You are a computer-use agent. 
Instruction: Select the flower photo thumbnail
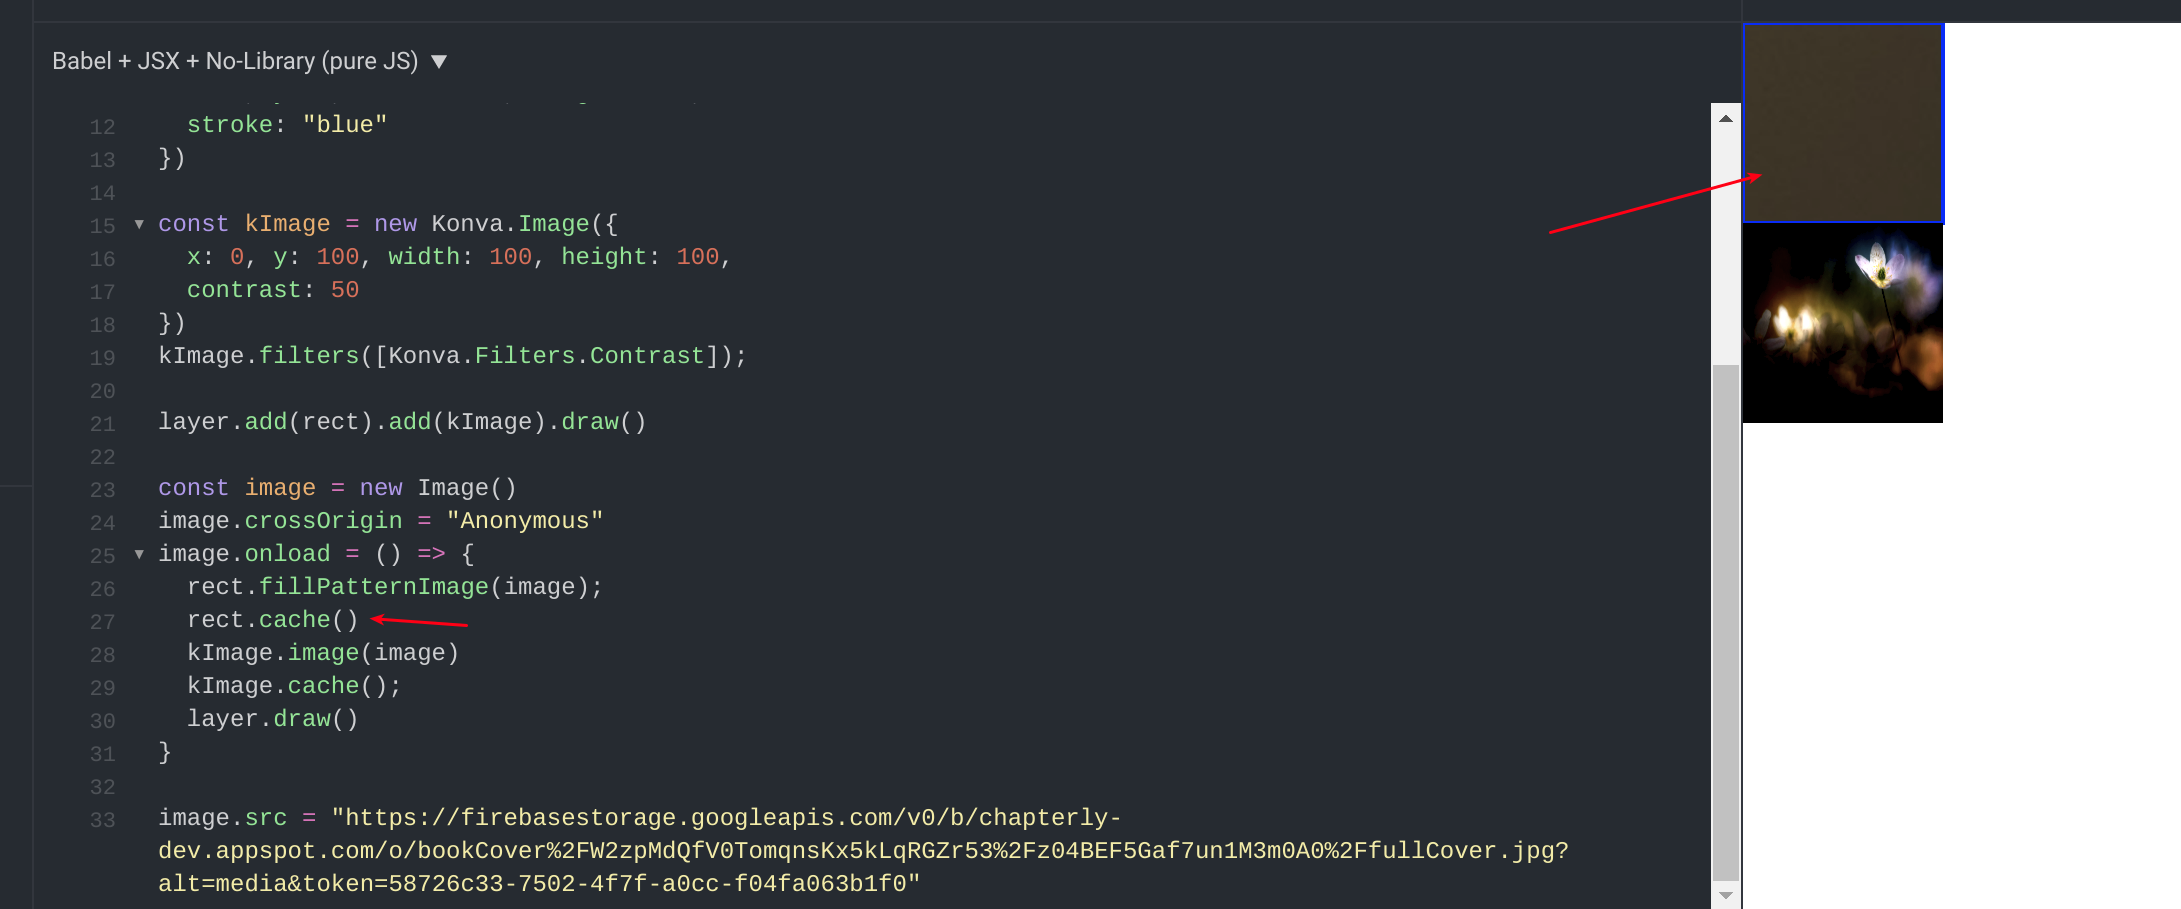[x=1842, y=322]
